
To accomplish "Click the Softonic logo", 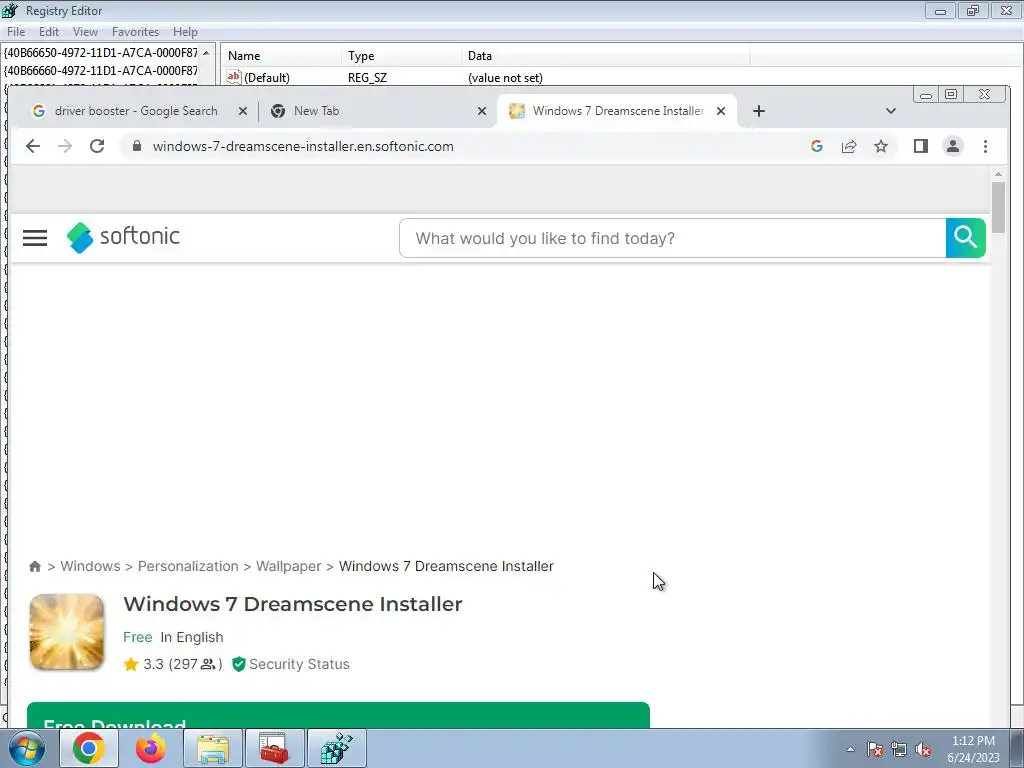I will [123, 237].
